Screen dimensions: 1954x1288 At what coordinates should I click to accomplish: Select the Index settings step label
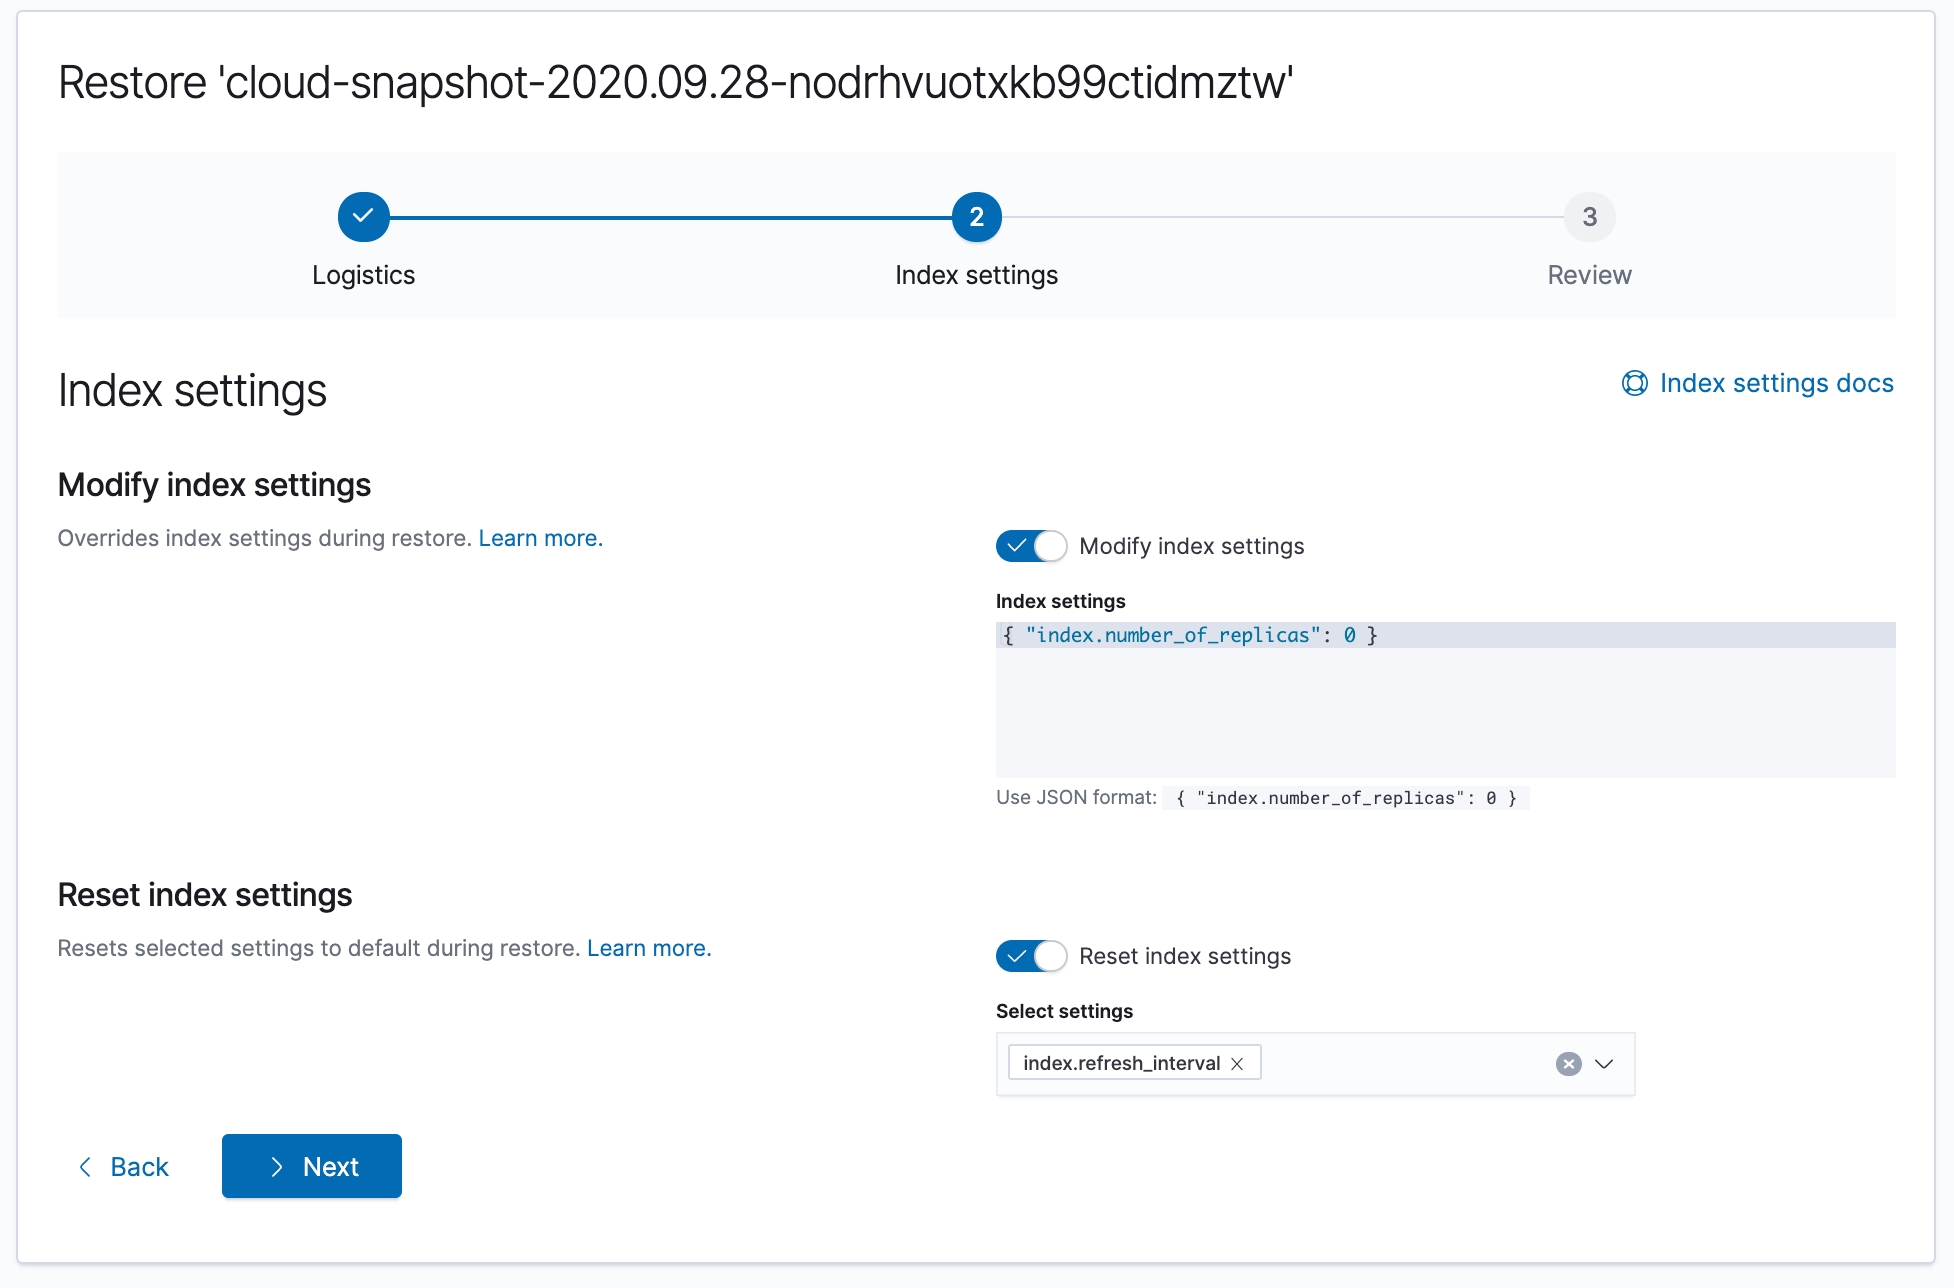(x=976, y=275)
